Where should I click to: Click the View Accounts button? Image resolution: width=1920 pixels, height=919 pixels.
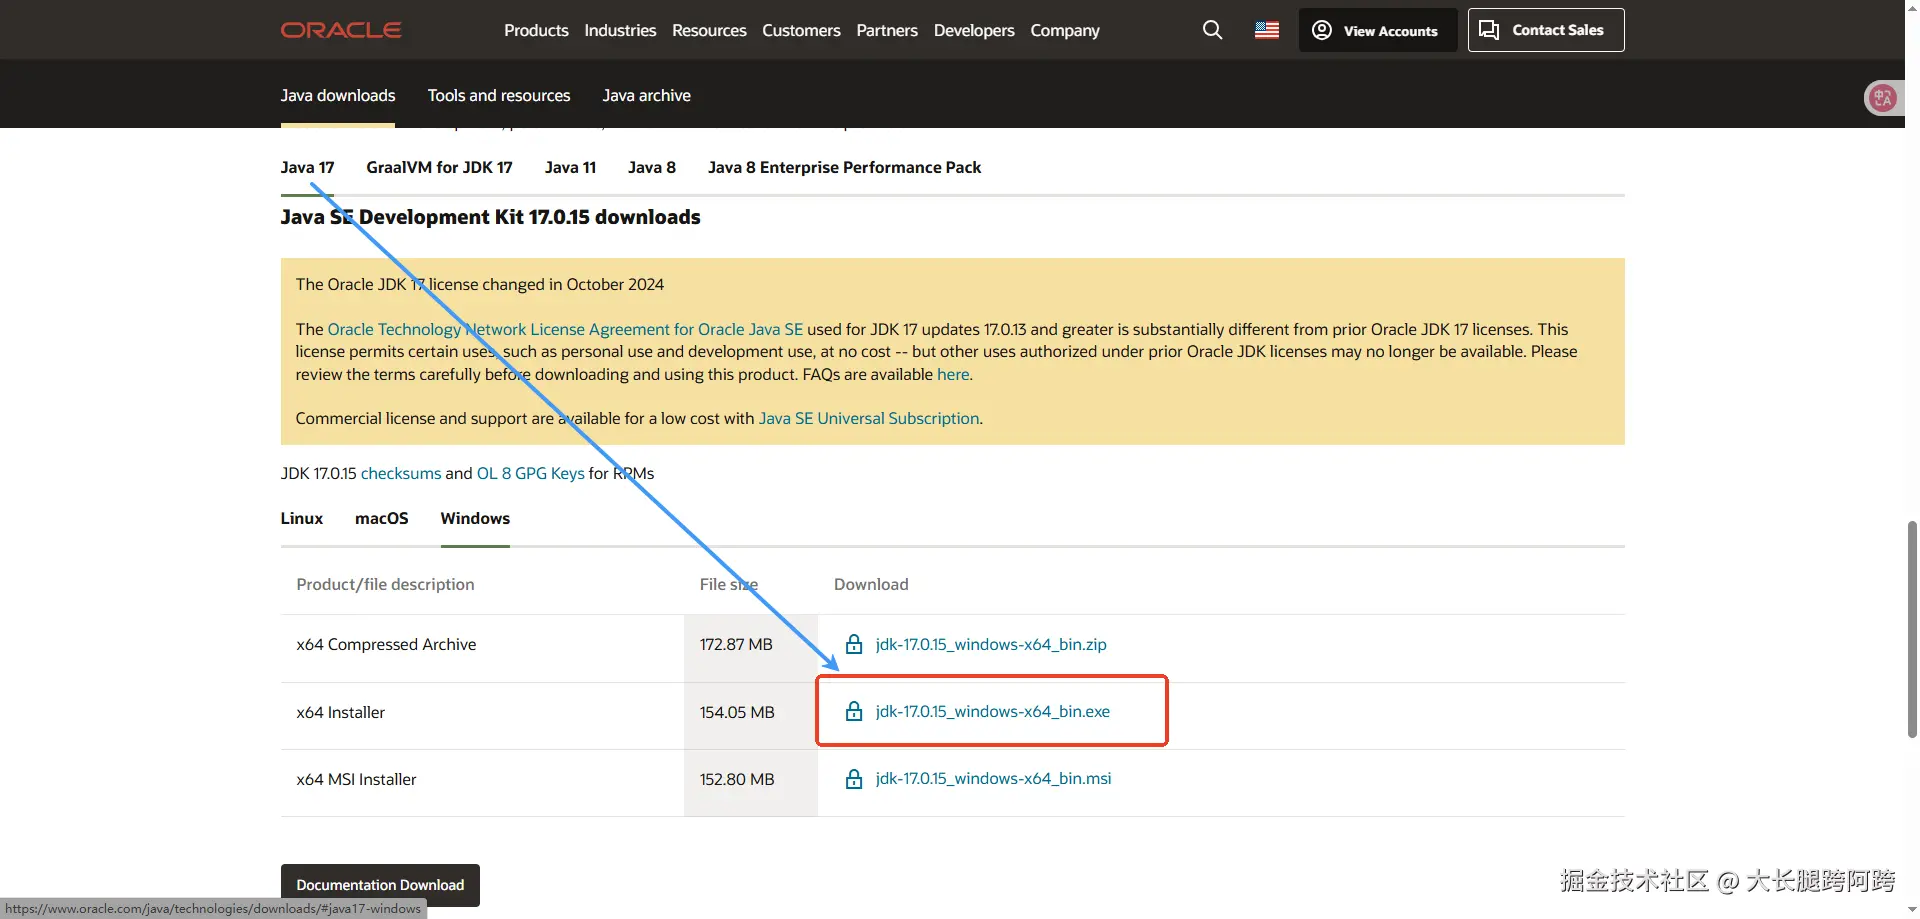(x=1377, y=30)
